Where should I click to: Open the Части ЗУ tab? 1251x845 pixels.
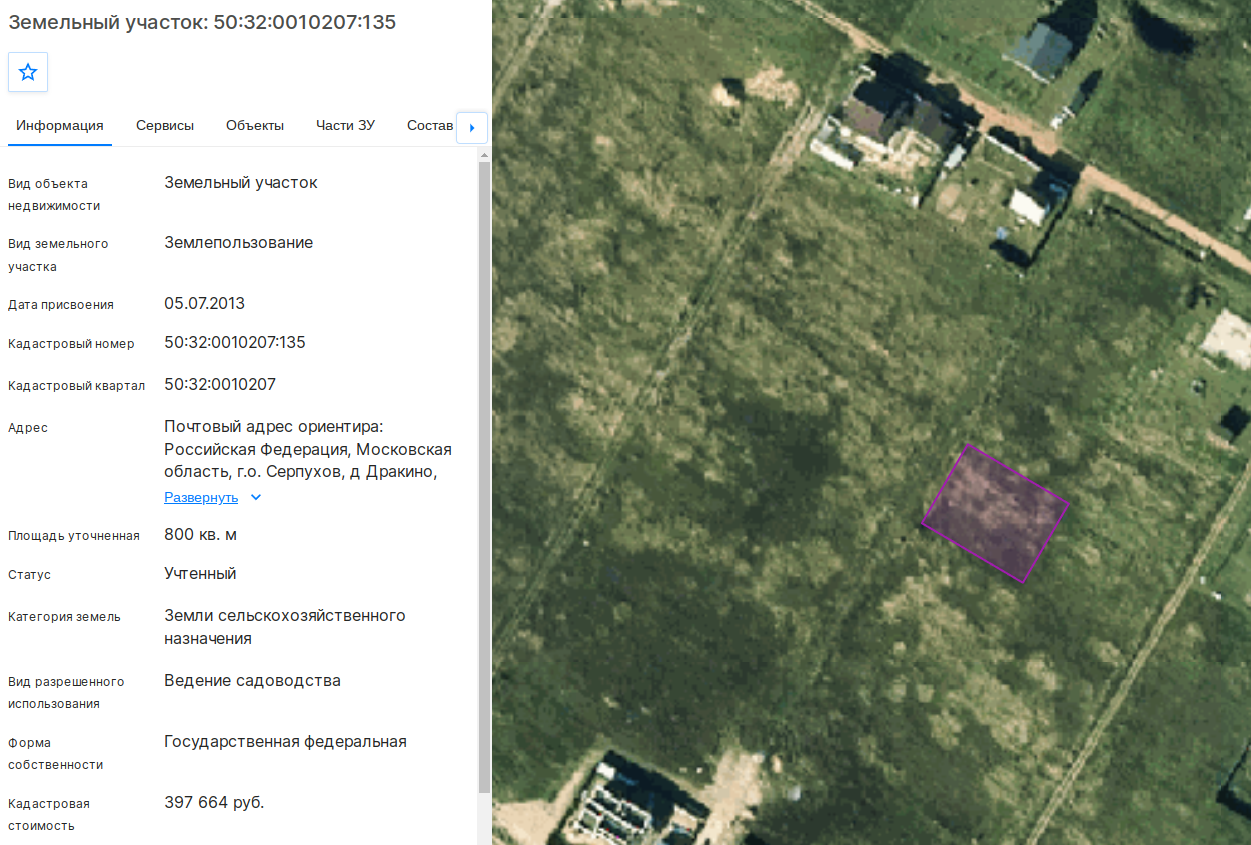(x=345, y=125)
